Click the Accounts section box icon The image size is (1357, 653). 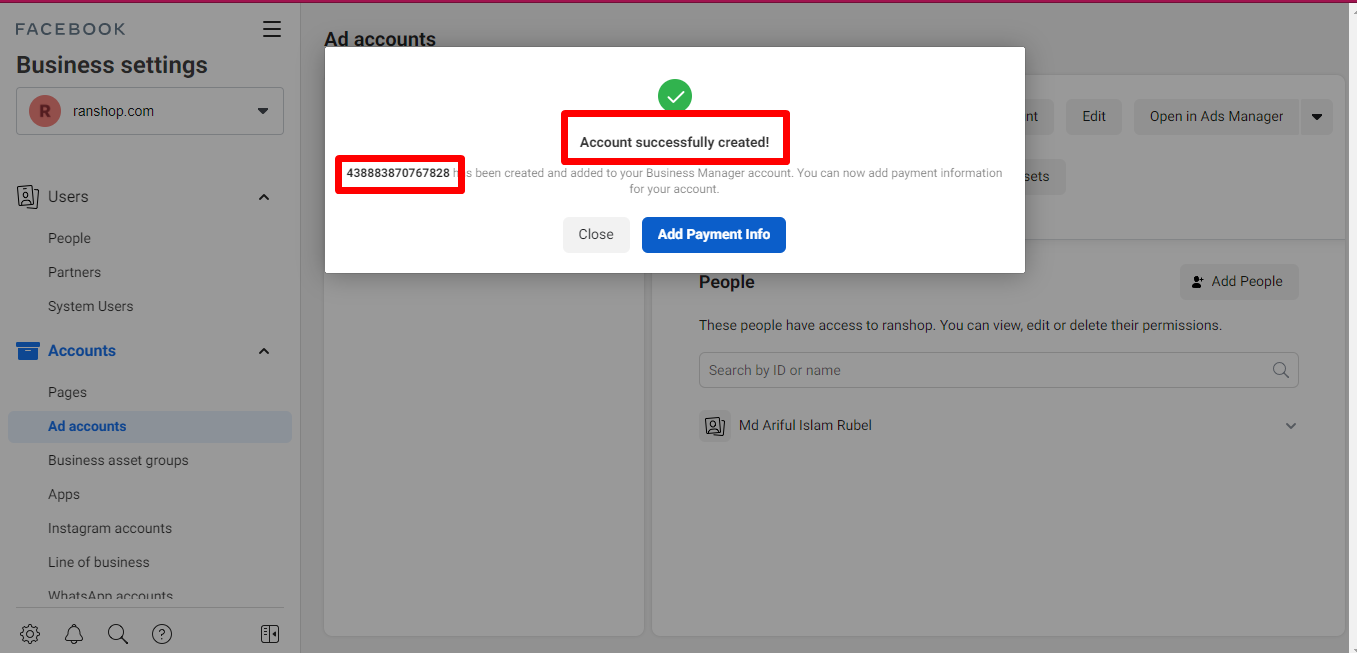tap(28, 351)
